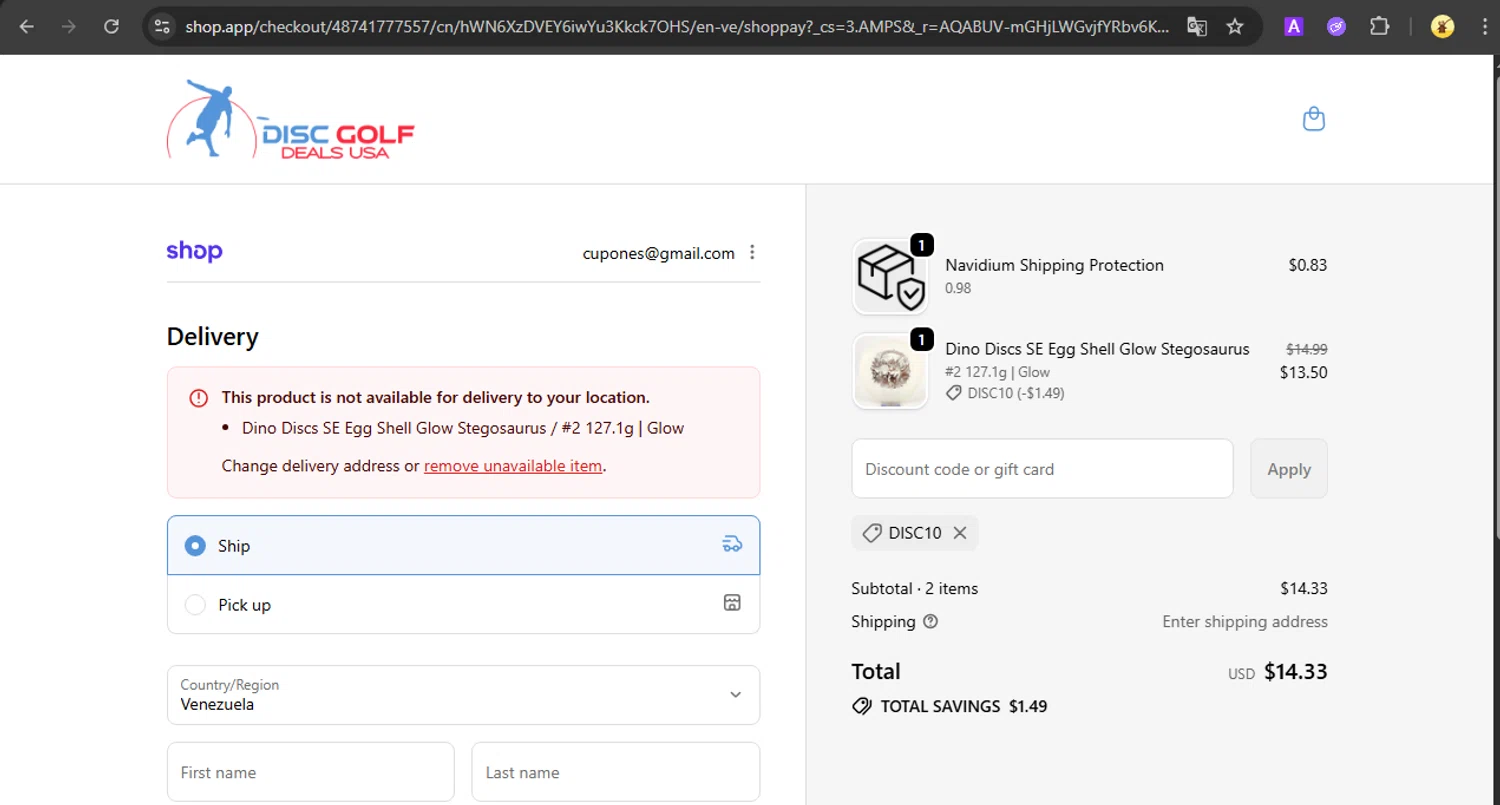Go back to the previous page
The width and height of the screenshot is (1500, 805).
[27, 27]
